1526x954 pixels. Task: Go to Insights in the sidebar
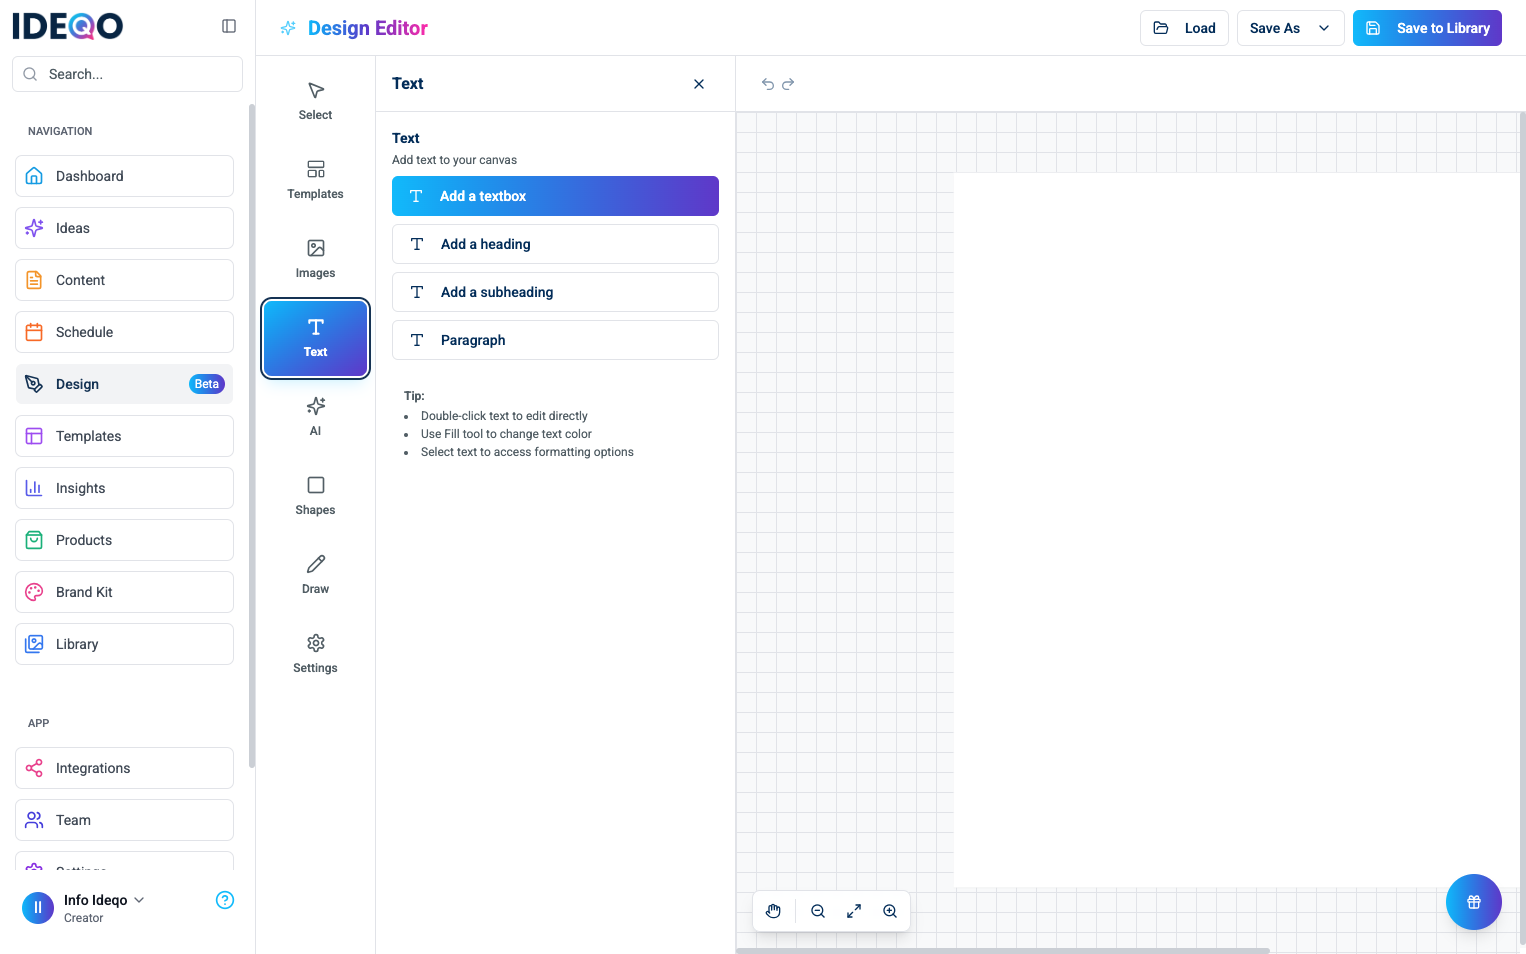(124, 488)
